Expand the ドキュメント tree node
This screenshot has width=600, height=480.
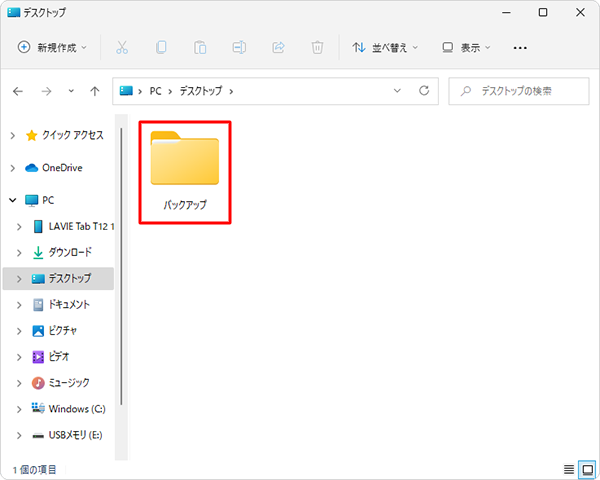click(x=19, y=305)
